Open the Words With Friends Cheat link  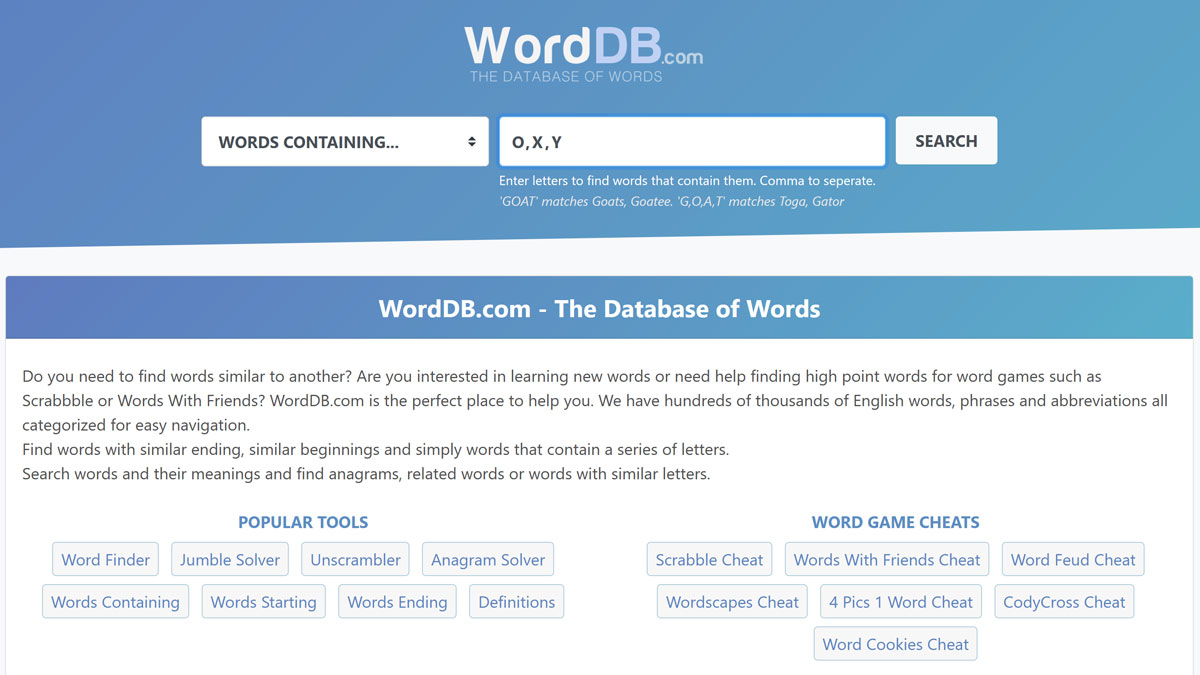pos(887,560)
